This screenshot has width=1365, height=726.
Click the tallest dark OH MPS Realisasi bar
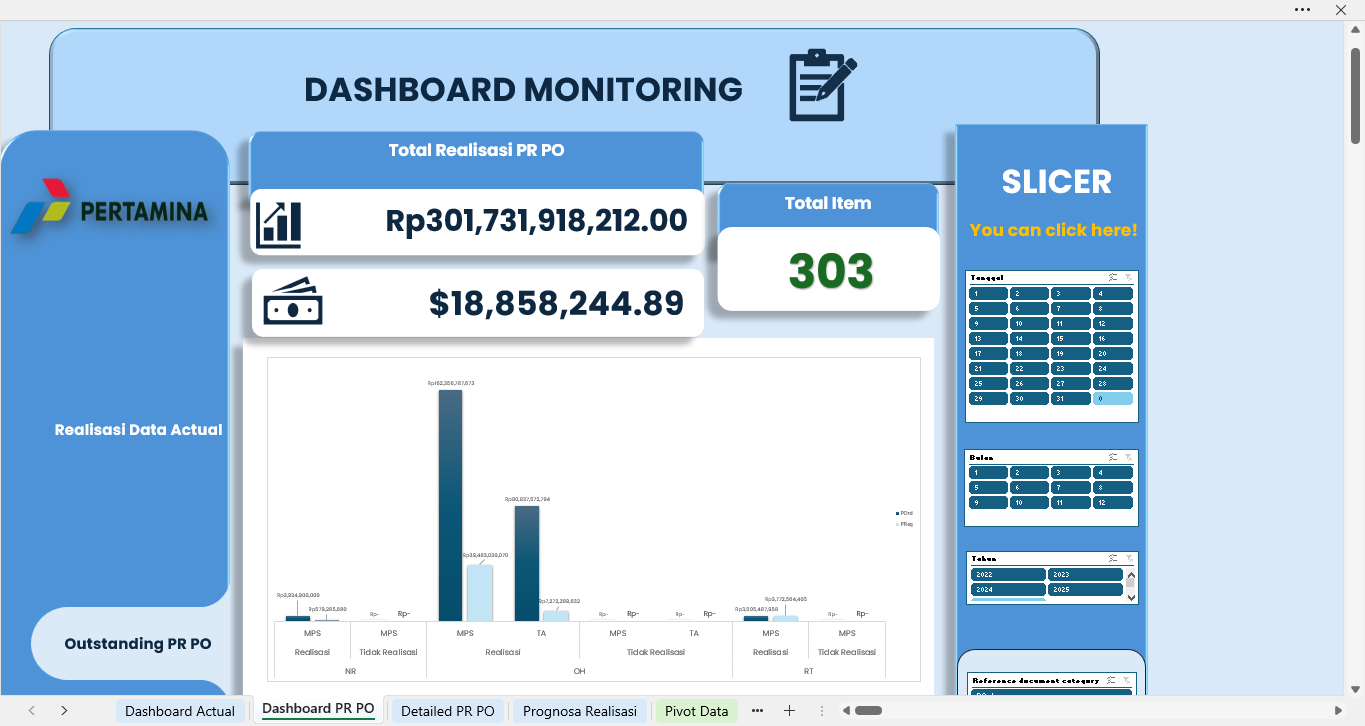pyautogui.click(x=450, y=505)
